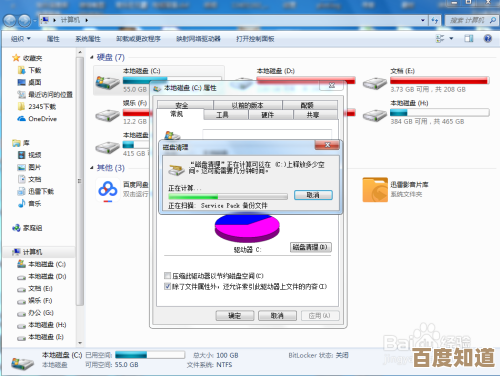Click the change view icon
Image resolution: width=500 pixels, height=376 pixels.
(440, 39)
